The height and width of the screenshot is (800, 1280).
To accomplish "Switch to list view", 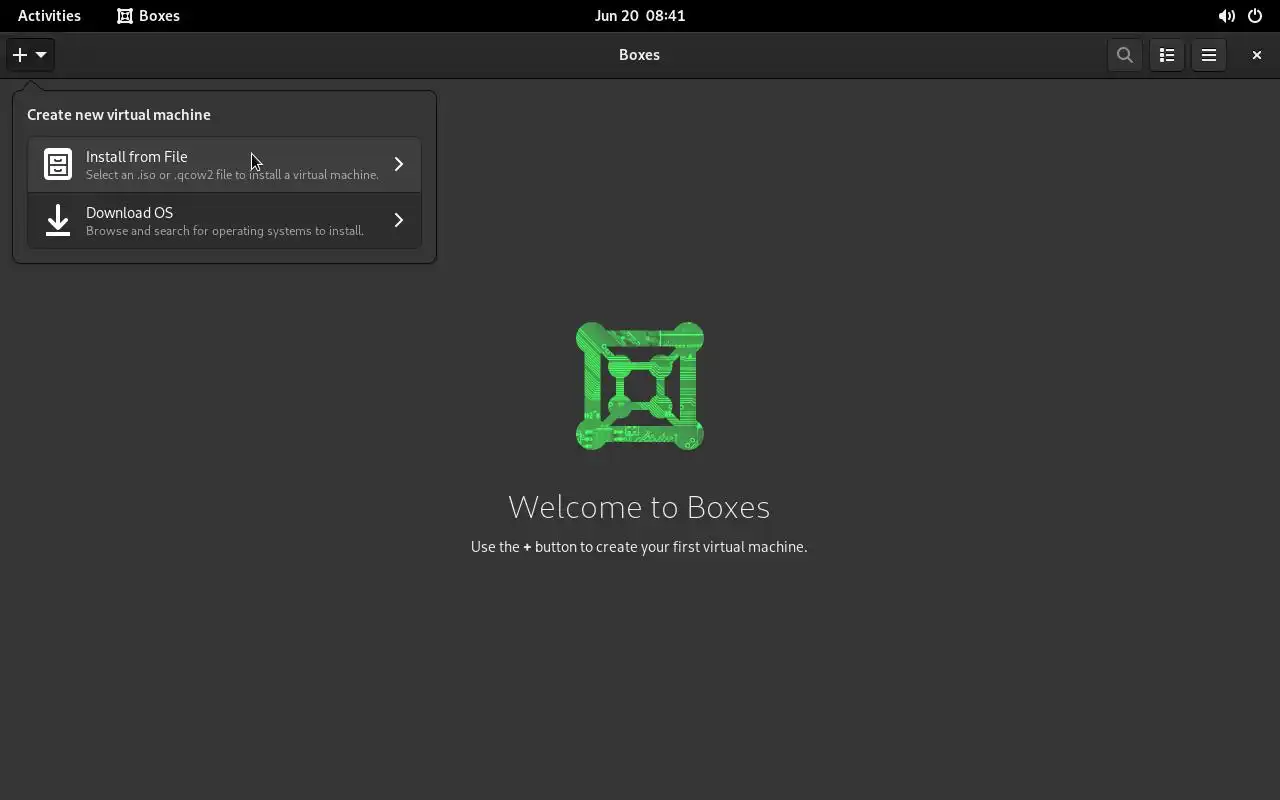I will pyautogui.click(x=1167, y=55).
